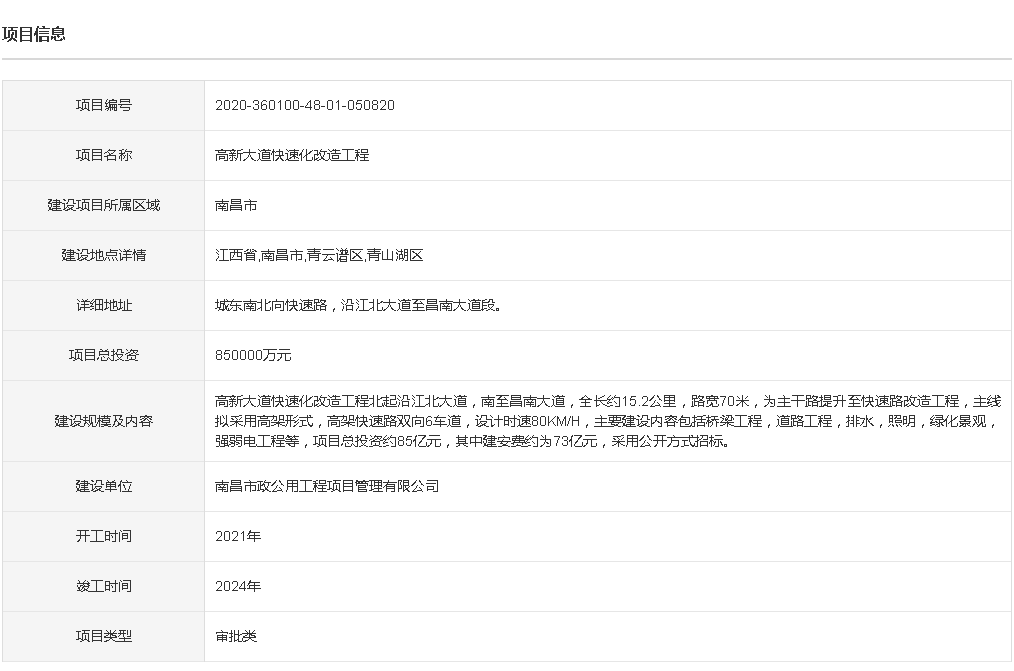Viewport: 1014px width, 671px height.
Task: Click the 竣工时间 label cell
Action: pyautogui.click(x=103, y=586)
